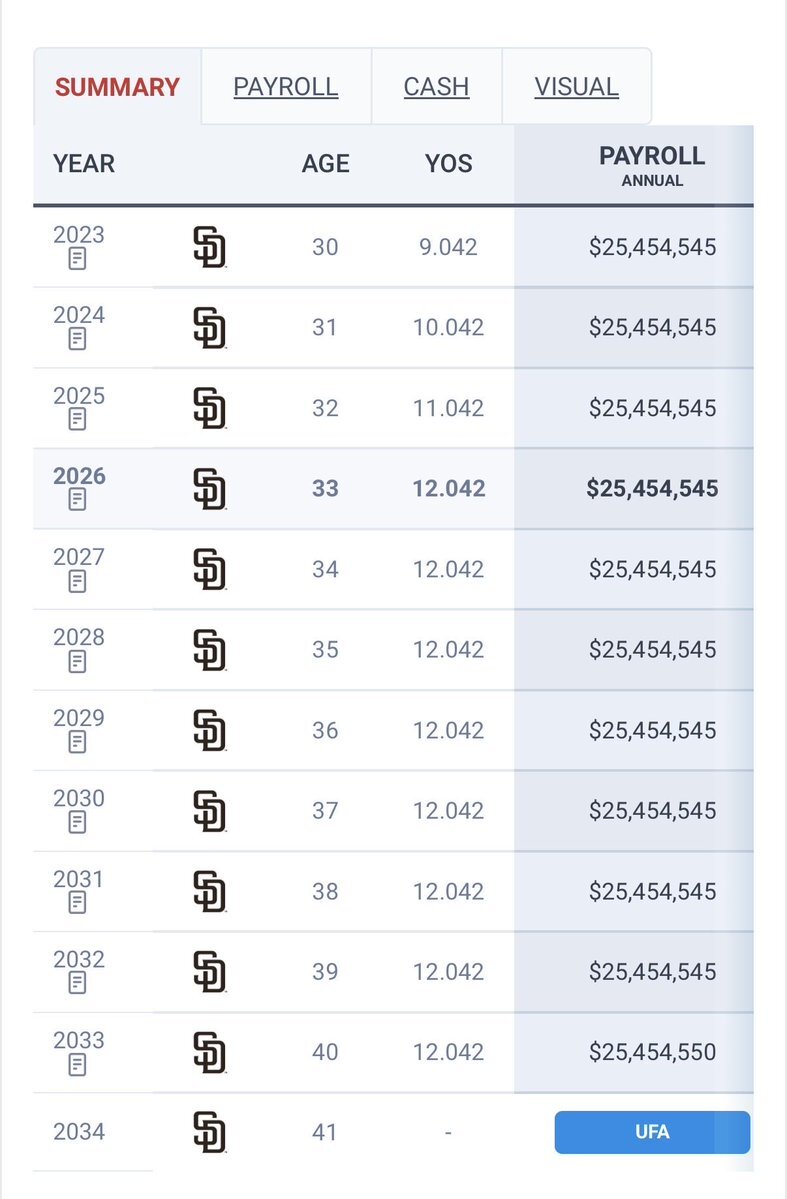787x1199 pixels.
Task: Click the 2029 payroll amount $25,454,545
Action: (x=652, y=730)
